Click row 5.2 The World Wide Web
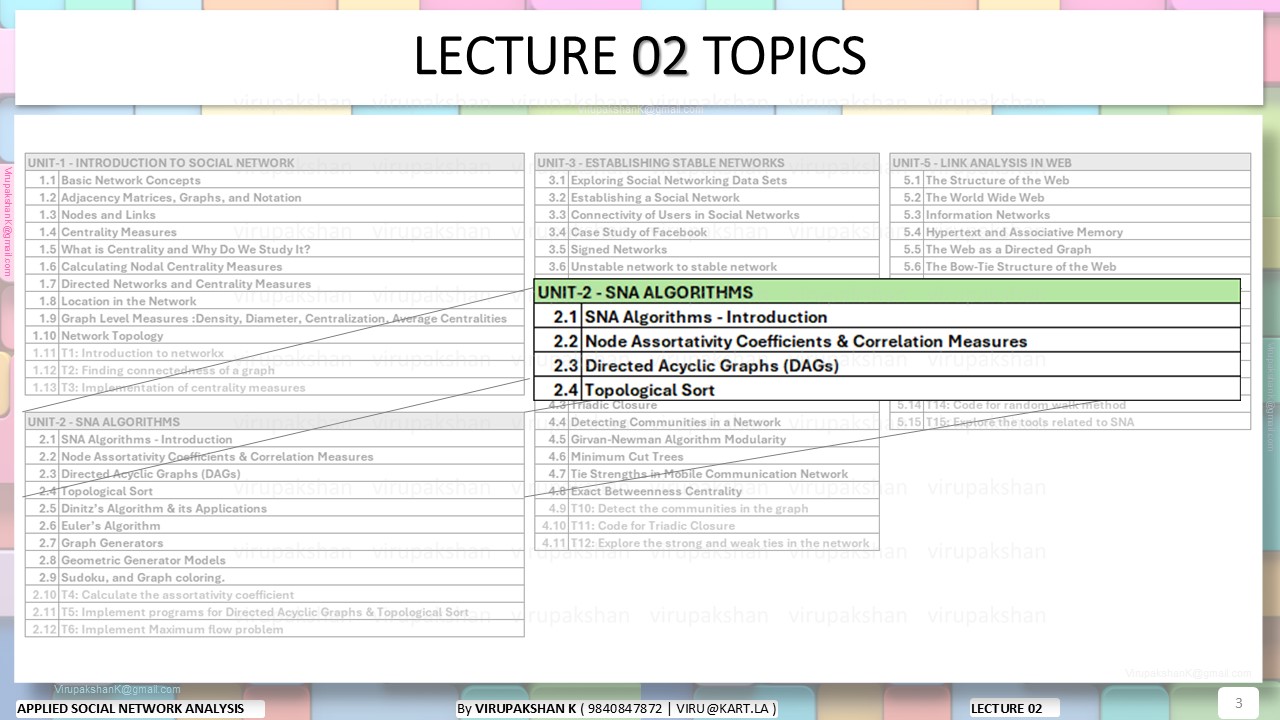The height and width of the screenshot is (720, 1280). 1070,198
